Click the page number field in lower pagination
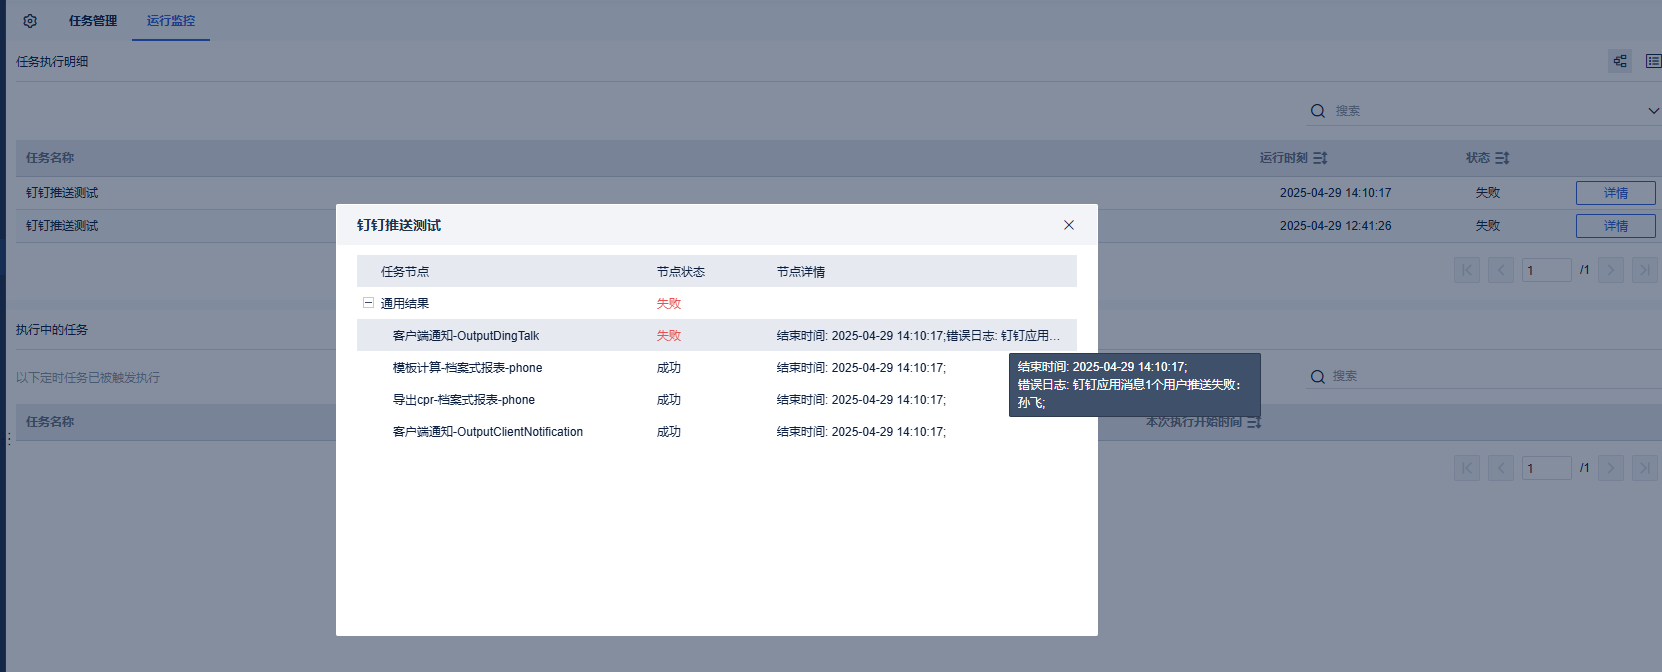 [x=1547, y=468]
